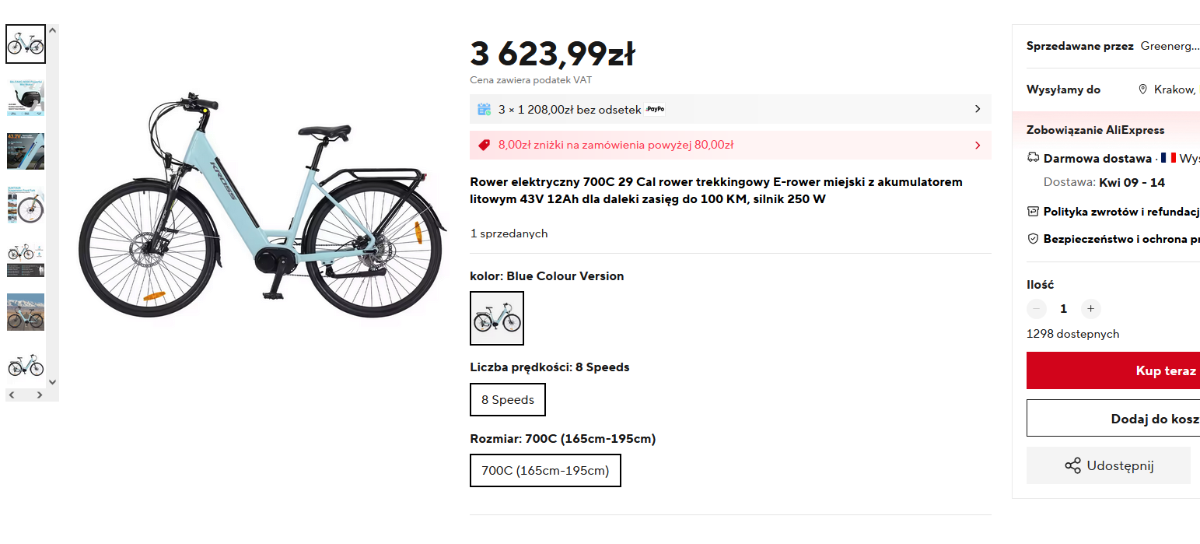Click the PayPo installment logo
The image size is (1200, 544).
[x=655, y=109]
